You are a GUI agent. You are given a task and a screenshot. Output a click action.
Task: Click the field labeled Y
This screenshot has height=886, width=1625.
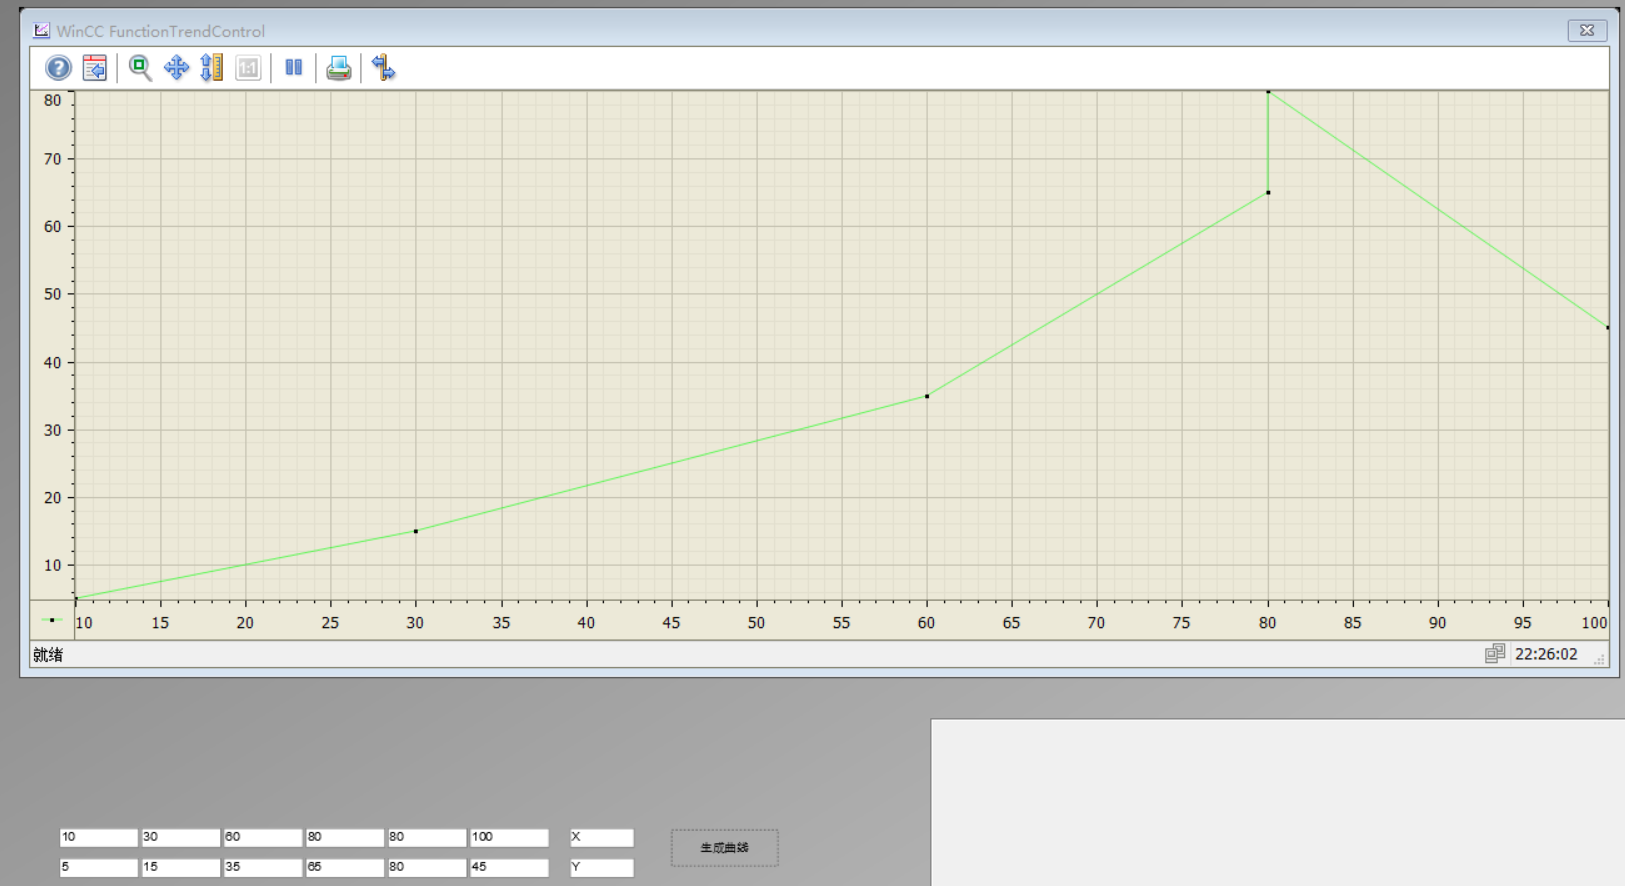pos(601,868)
